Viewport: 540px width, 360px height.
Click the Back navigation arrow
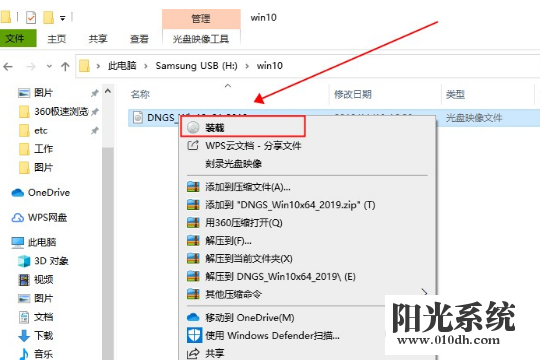[8, 66]
